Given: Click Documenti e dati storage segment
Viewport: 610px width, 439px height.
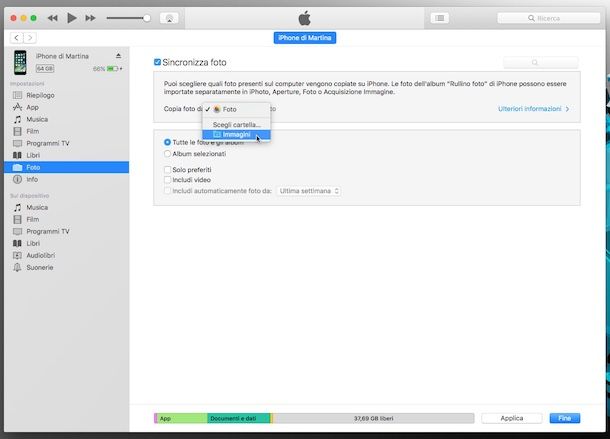Looking at the screenshot, I should pos(238,418).
